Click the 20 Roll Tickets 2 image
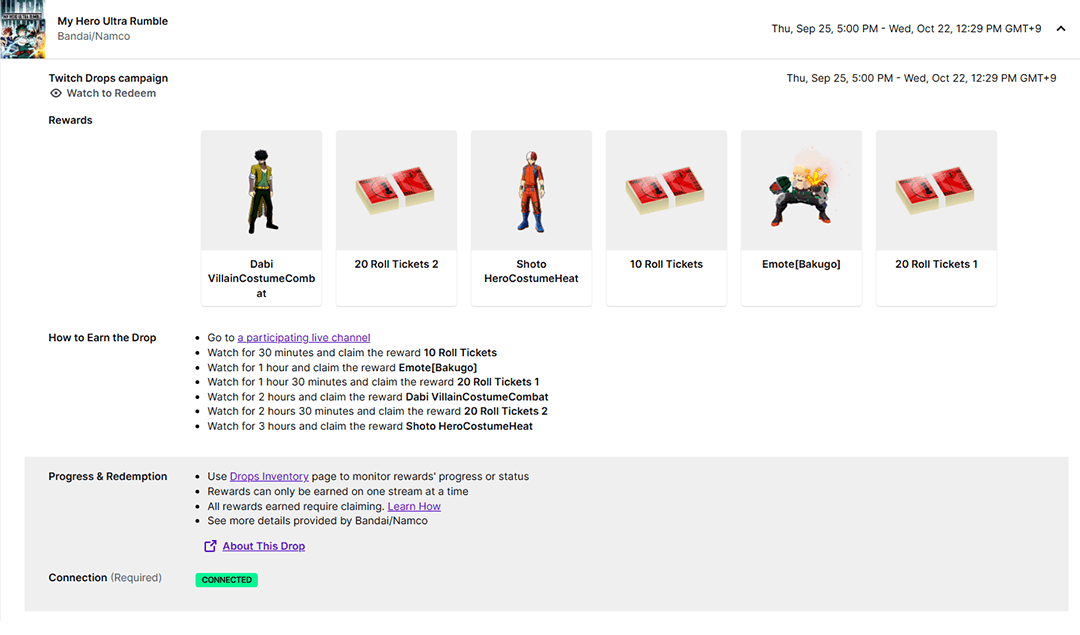1080x635 pixels. [396, 190]
